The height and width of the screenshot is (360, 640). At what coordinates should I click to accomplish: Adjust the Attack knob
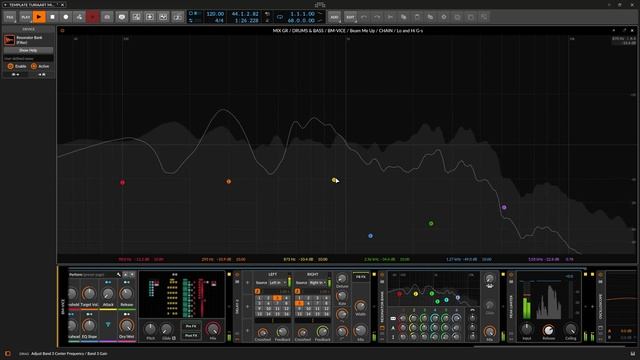108,294
